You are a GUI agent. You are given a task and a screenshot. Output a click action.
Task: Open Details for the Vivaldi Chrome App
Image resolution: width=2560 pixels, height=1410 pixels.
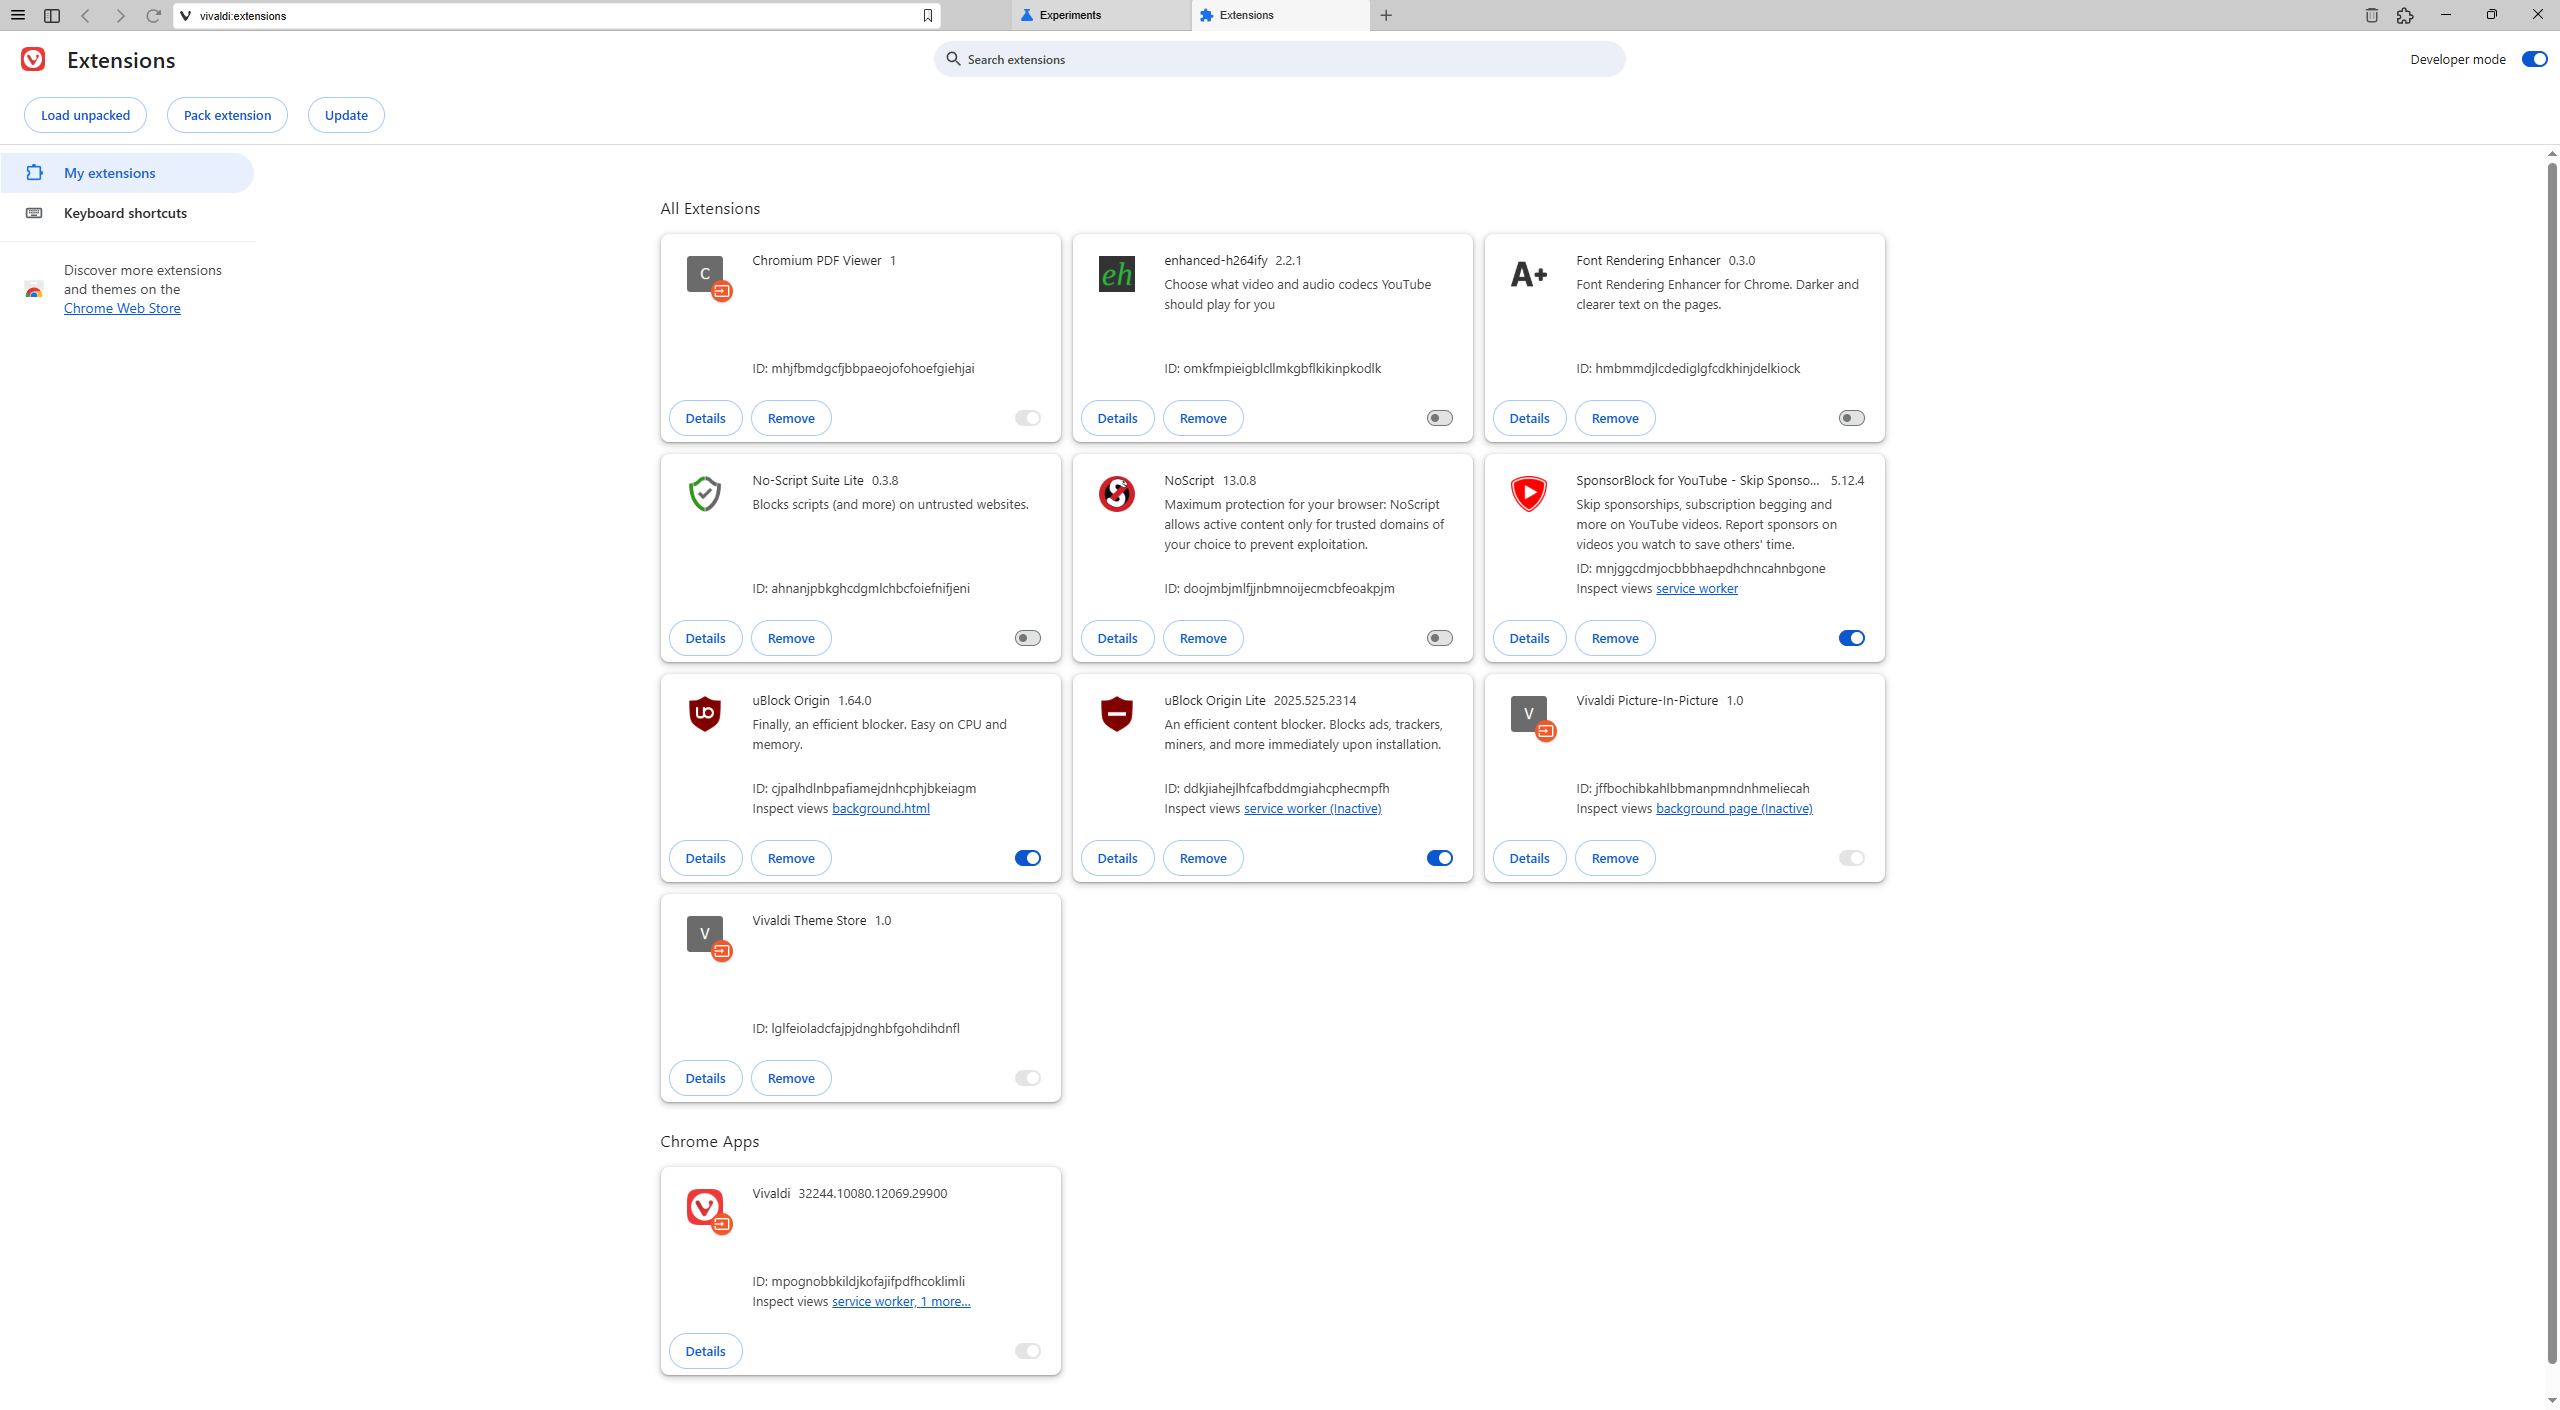click(705, 1351)
